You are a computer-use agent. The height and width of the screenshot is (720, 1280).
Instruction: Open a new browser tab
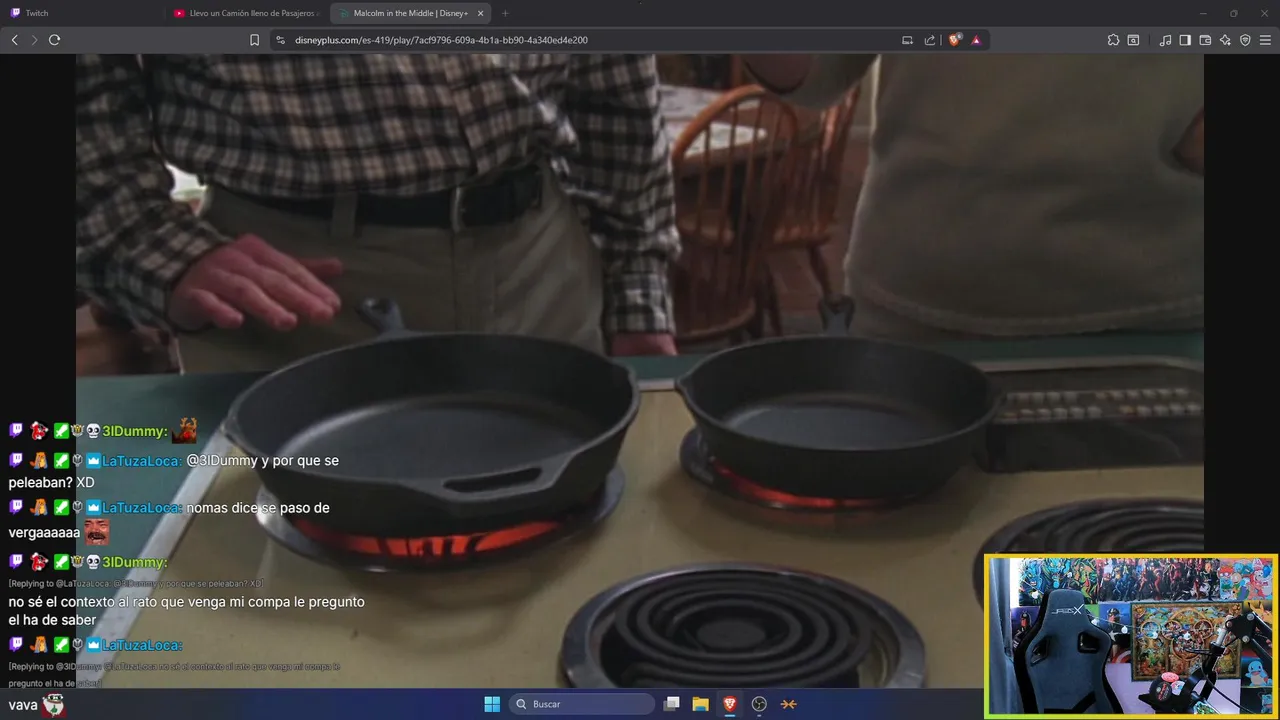click(505, 13)
